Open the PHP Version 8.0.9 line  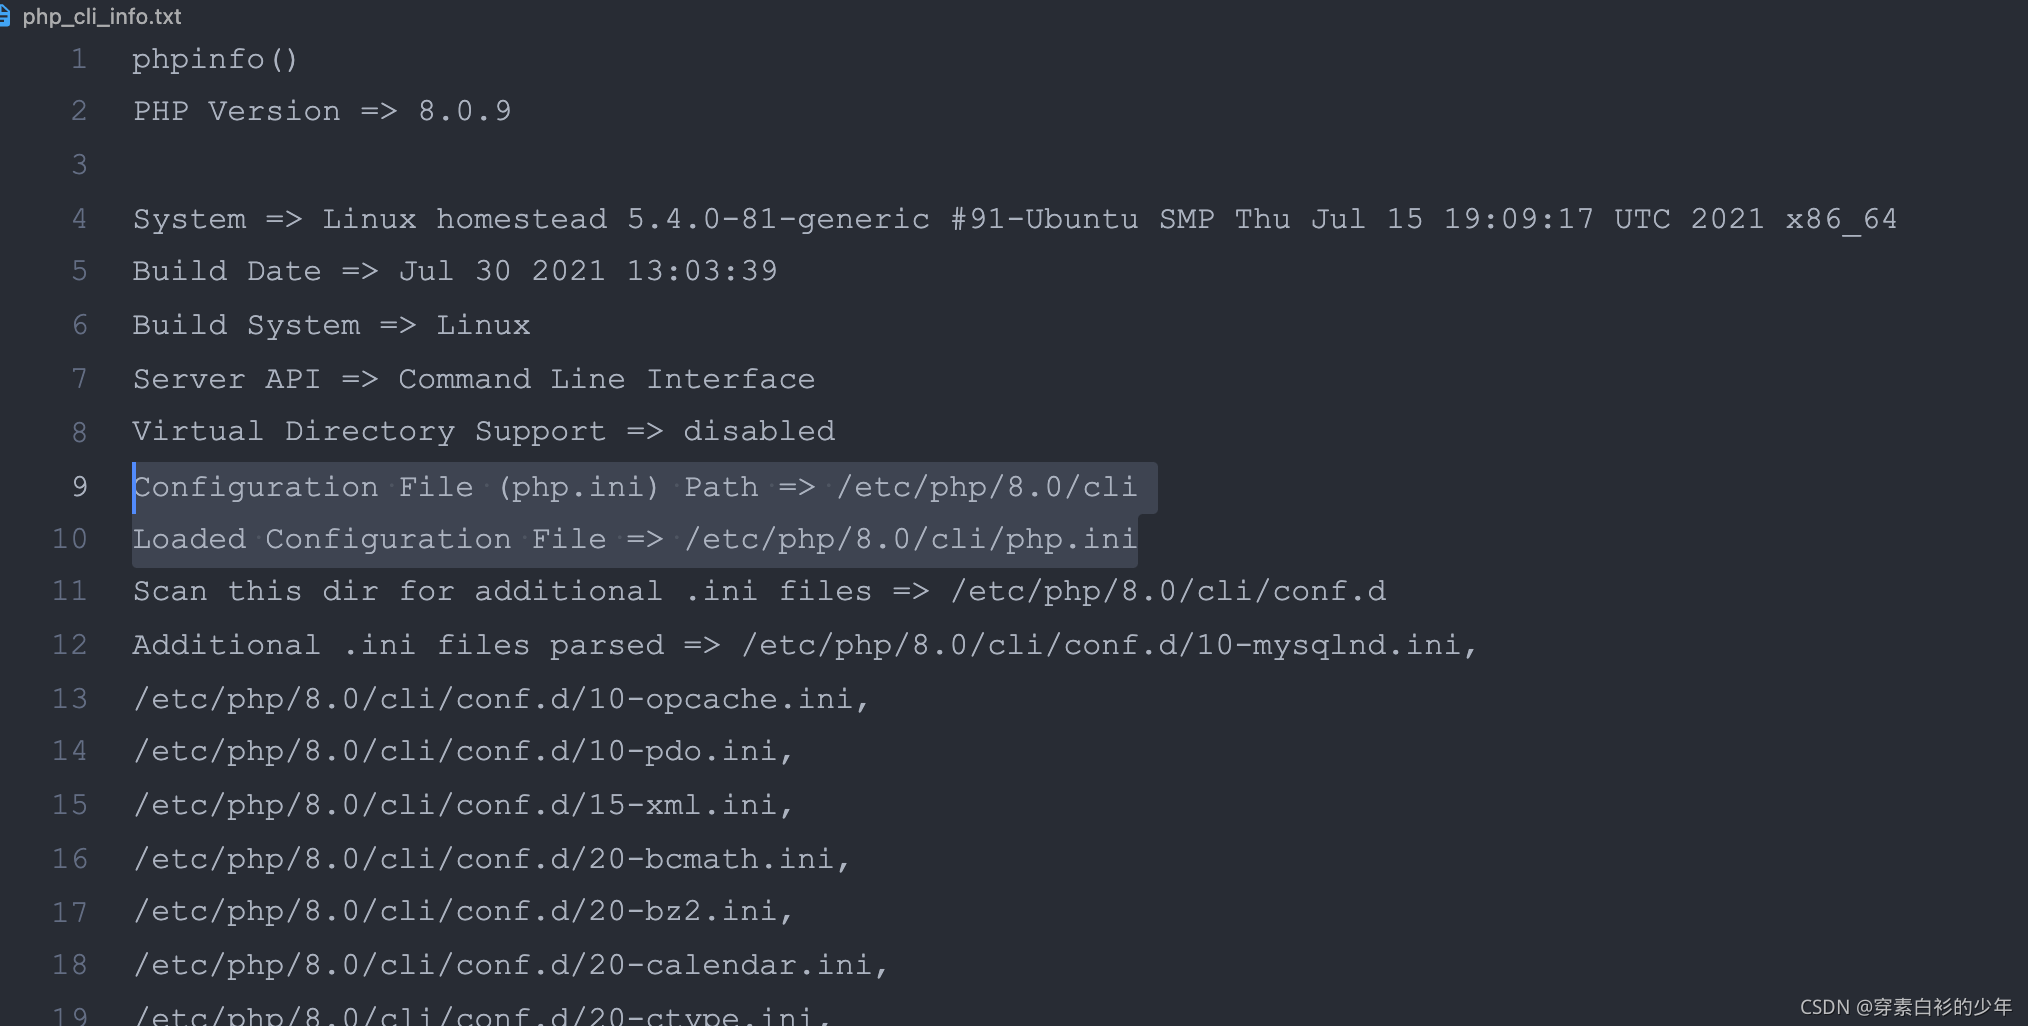(321, 111)
